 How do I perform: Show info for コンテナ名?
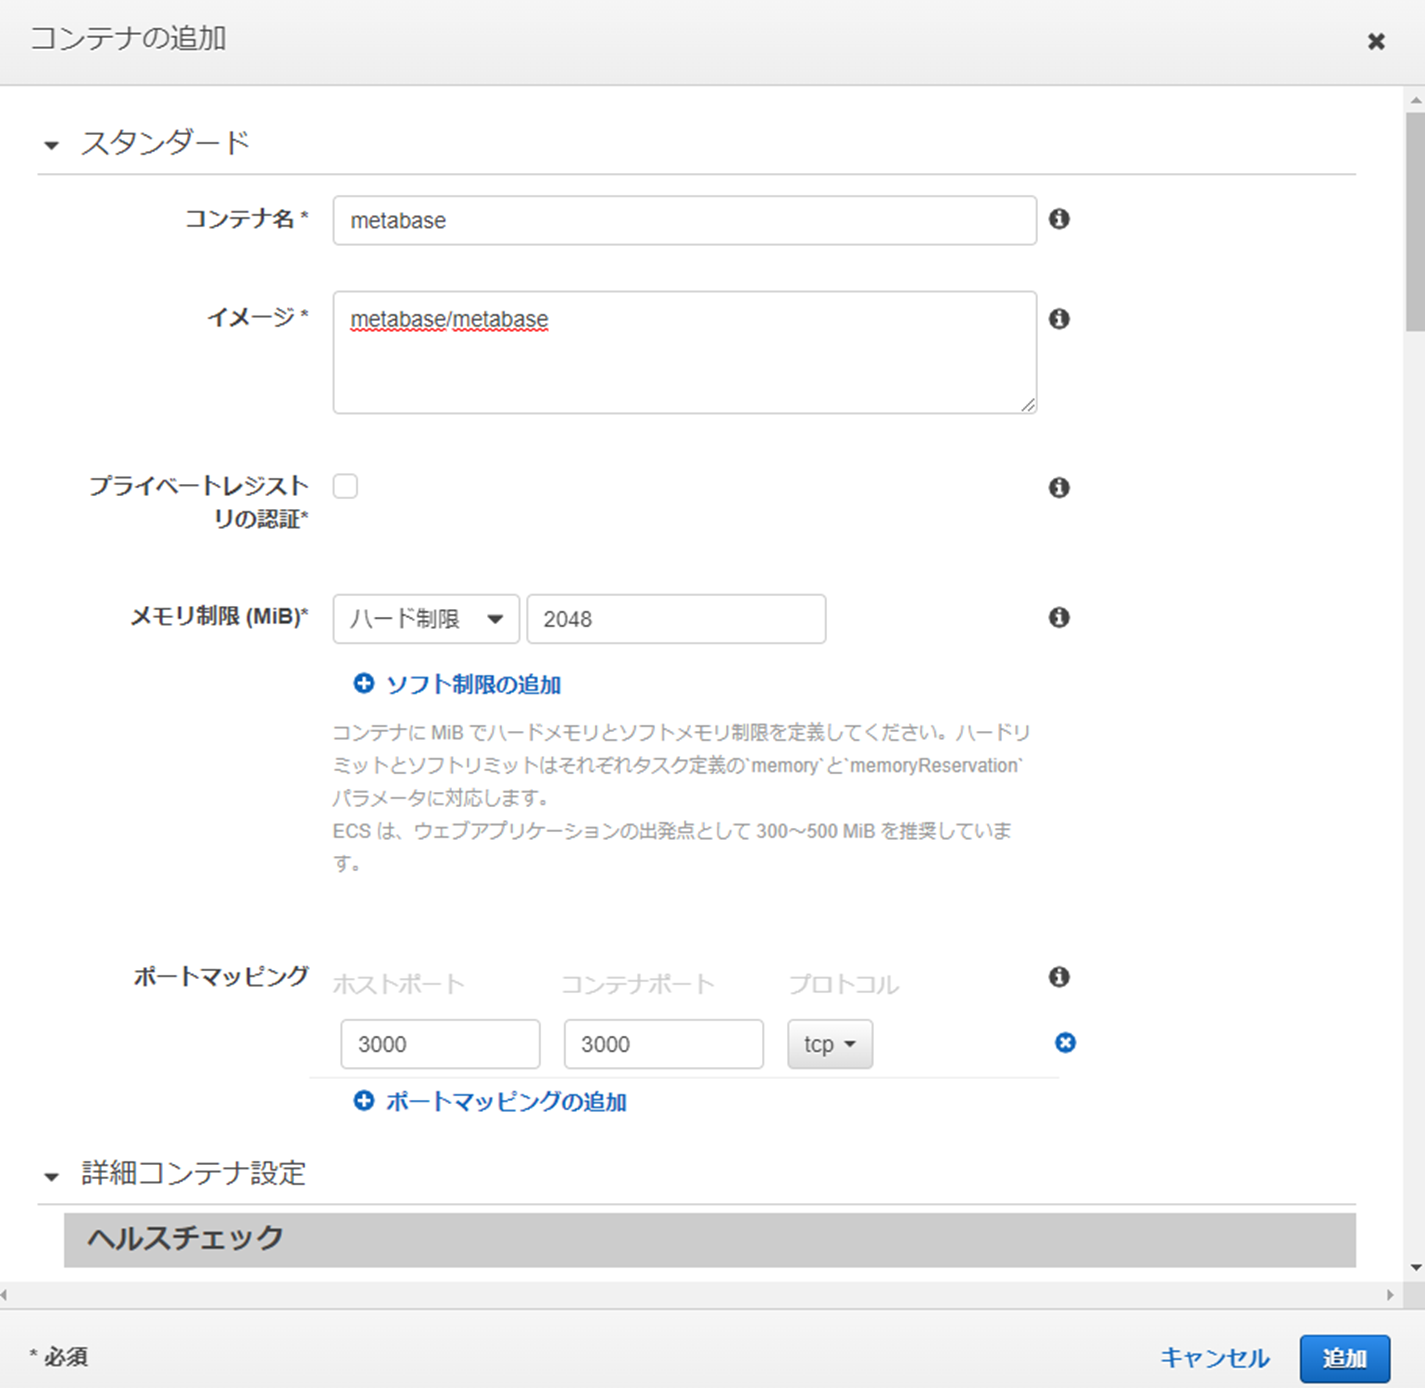pos(1059,218)
